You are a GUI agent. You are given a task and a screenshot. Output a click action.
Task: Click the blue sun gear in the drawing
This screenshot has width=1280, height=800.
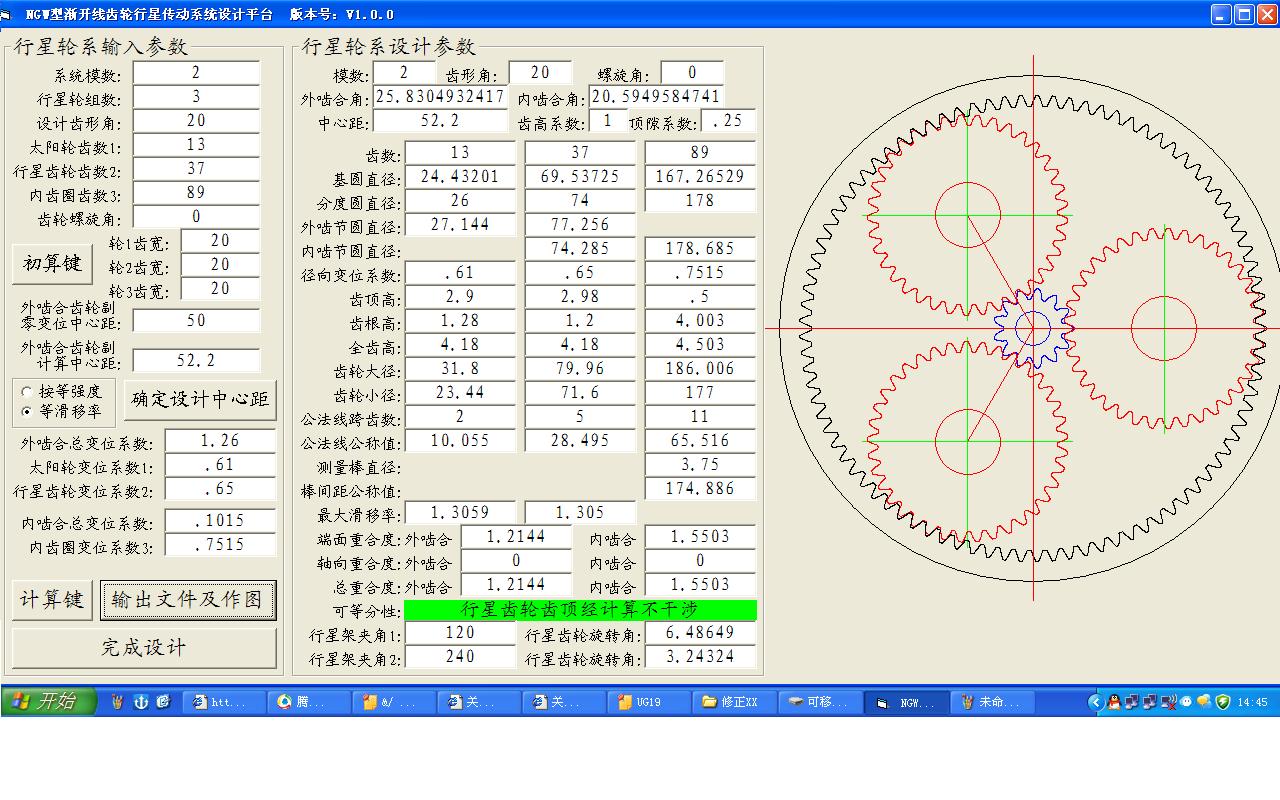(x=1033, y=327)
